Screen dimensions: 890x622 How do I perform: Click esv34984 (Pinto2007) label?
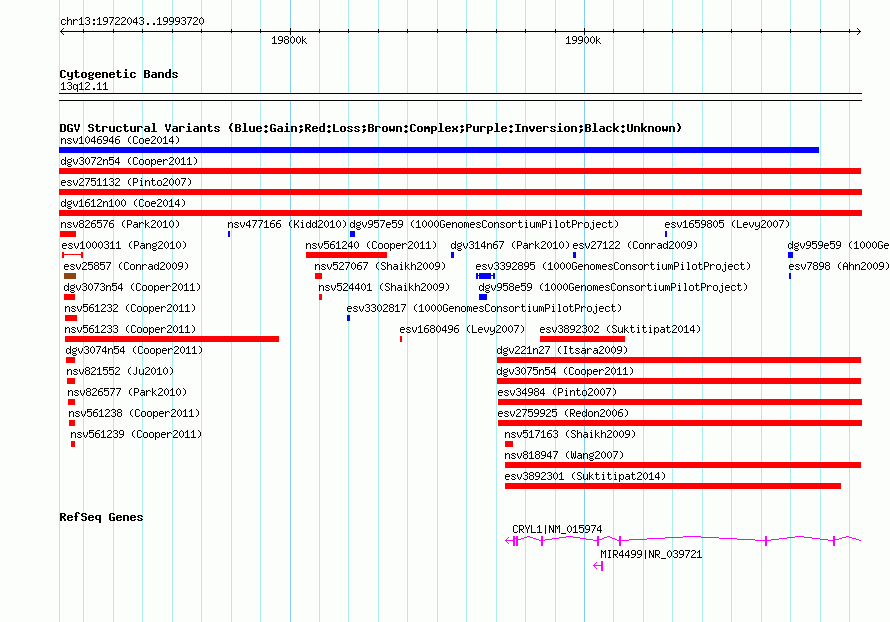point(557,392)
